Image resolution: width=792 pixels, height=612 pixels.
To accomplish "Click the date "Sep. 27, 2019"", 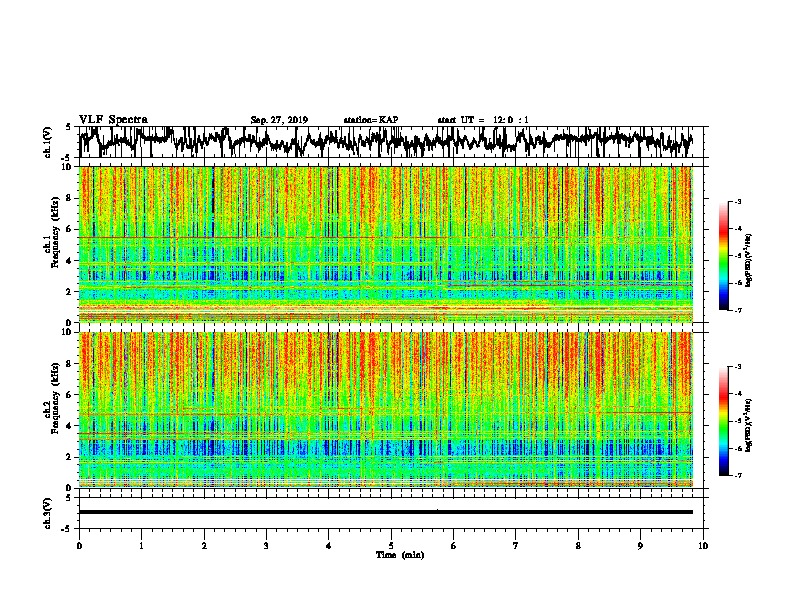I will click(x=279, y=120).
